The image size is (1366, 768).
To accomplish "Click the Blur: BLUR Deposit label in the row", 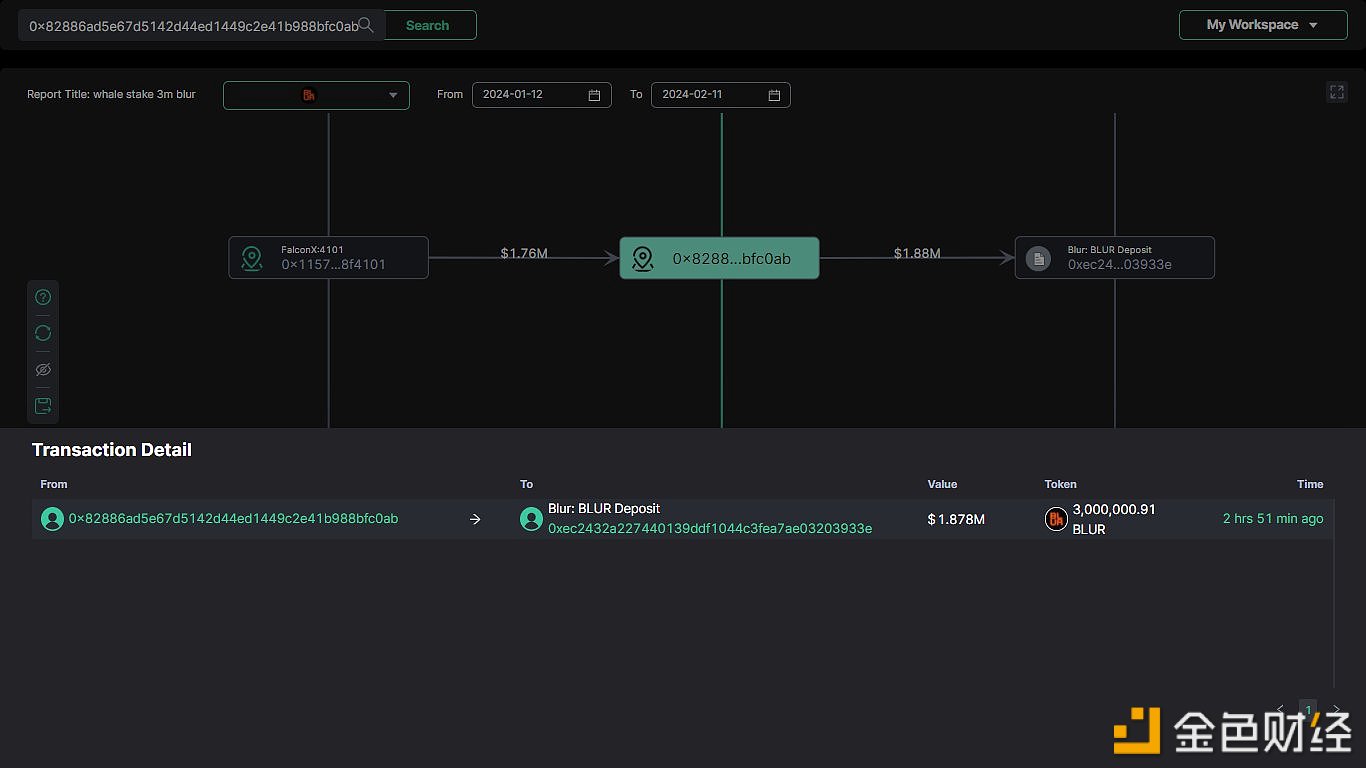I will (x=604, y=509).
